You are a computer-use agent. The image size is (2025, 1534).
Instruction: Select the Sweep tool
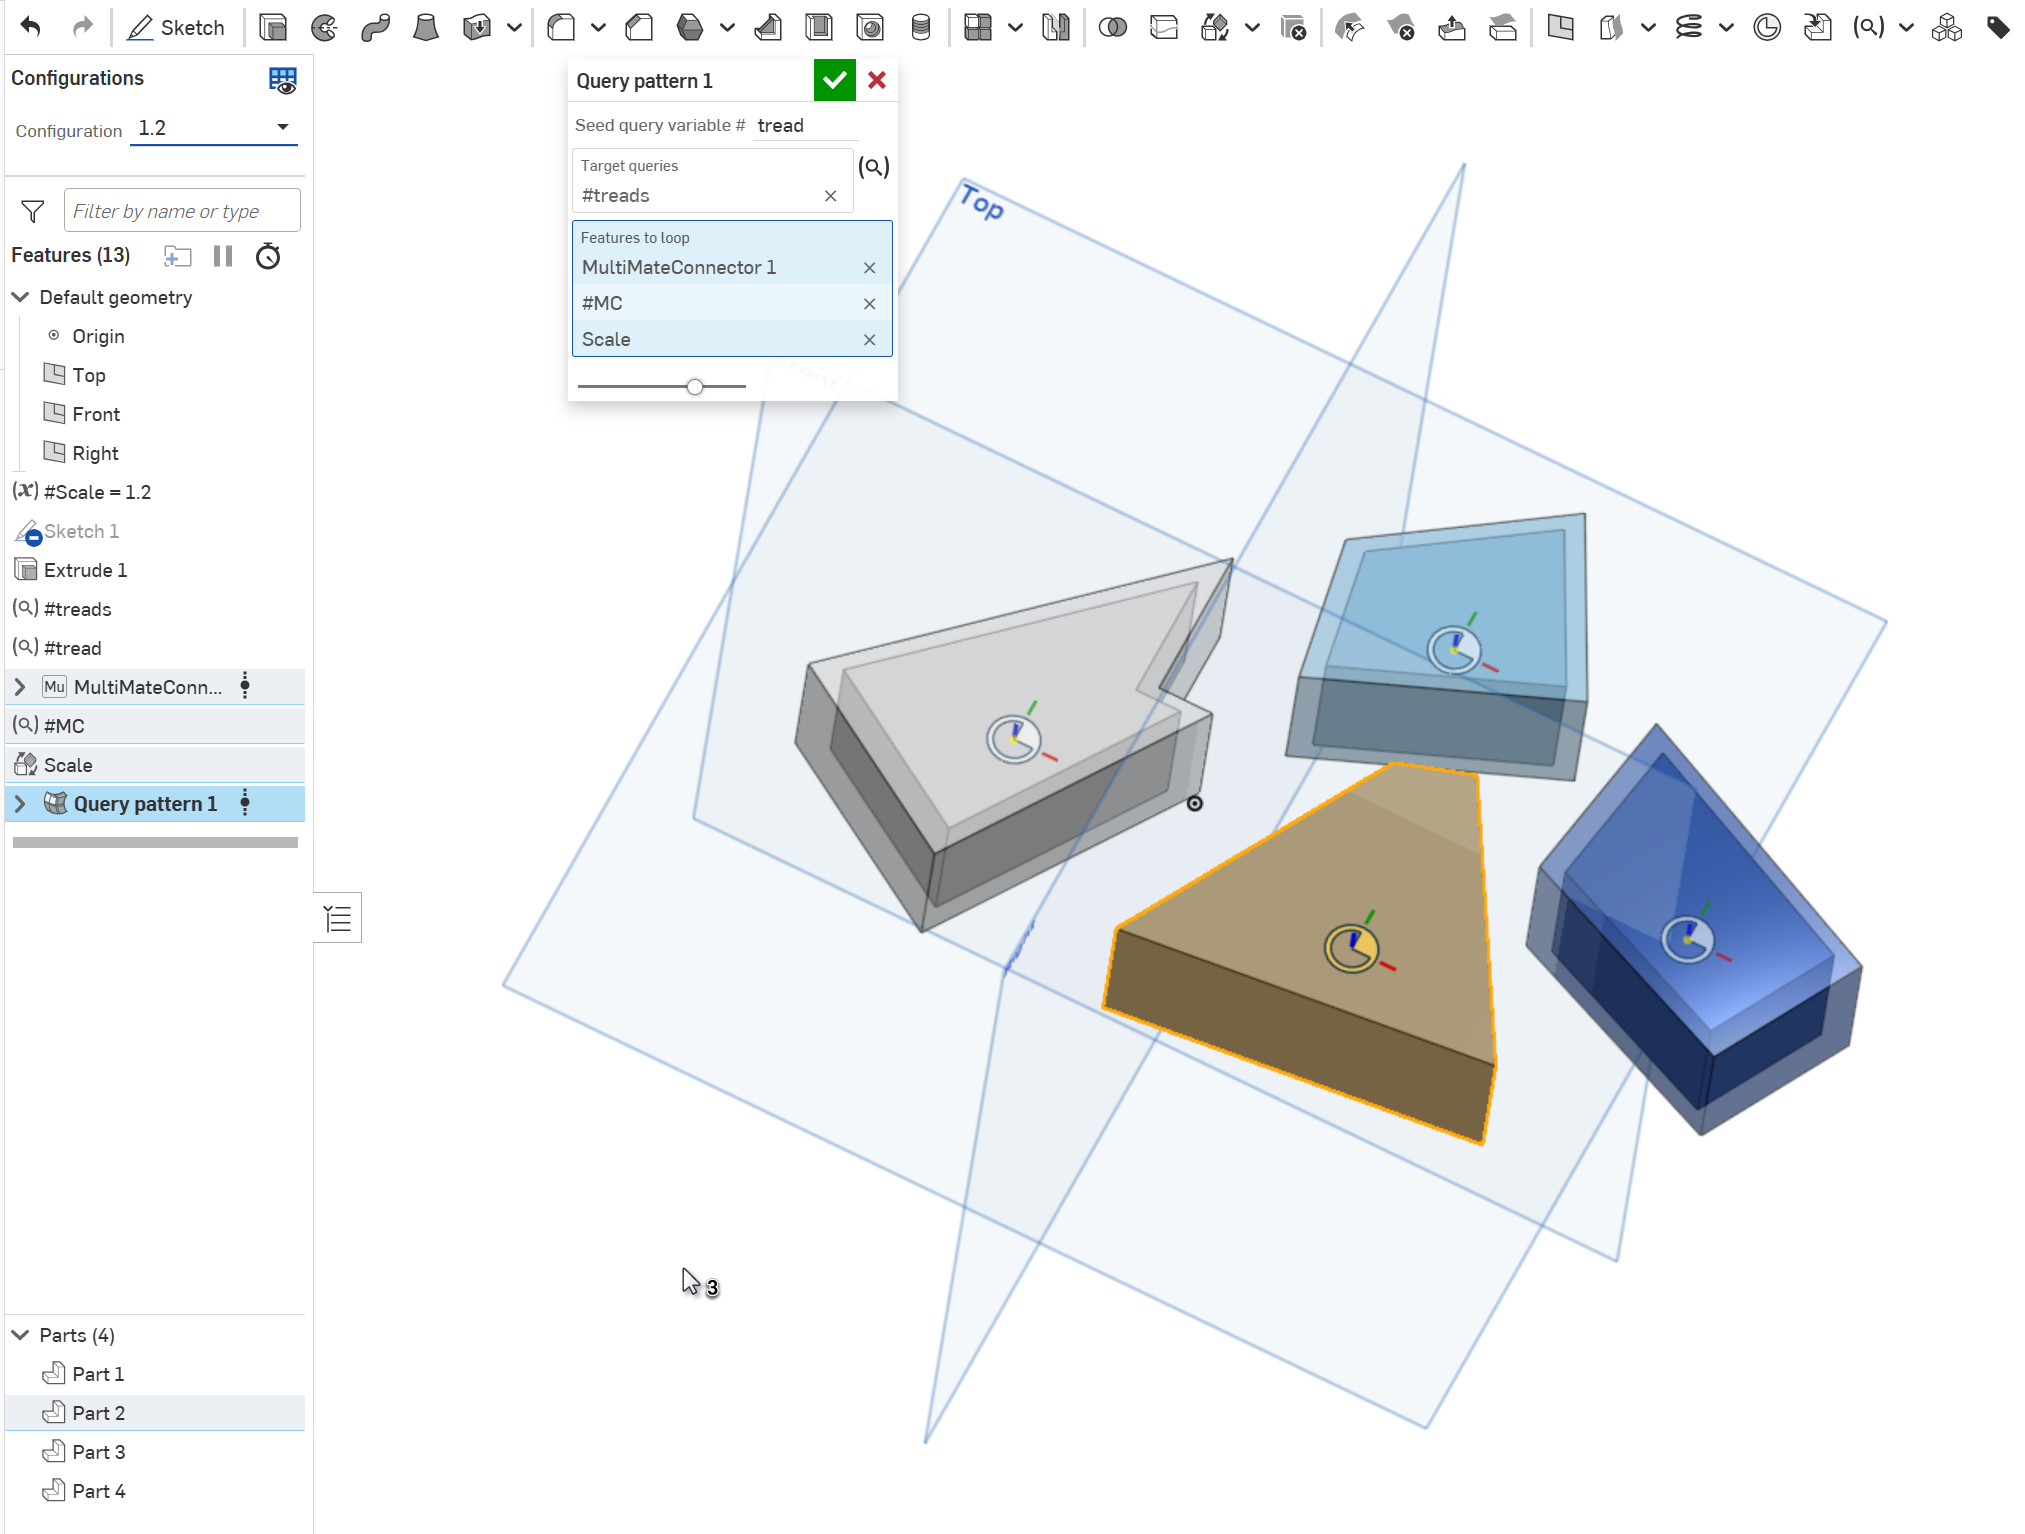pos(375,27)
